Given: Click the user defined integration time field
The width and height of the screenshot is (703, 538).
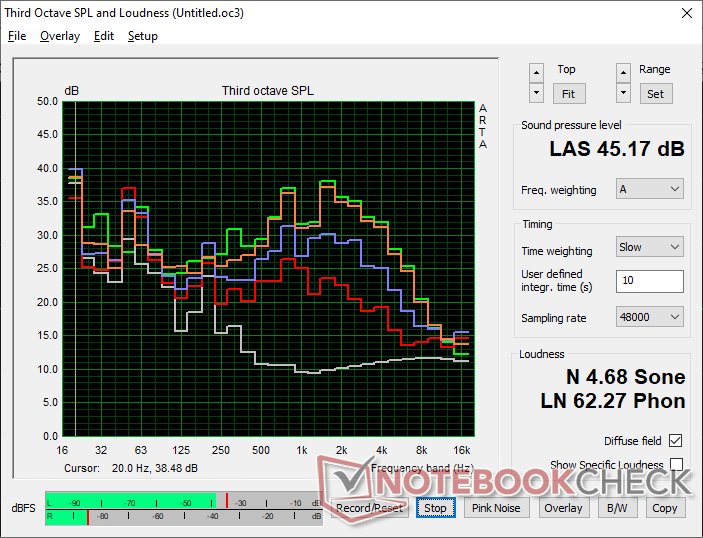Looking at the screenshot, I should point(650,281).
